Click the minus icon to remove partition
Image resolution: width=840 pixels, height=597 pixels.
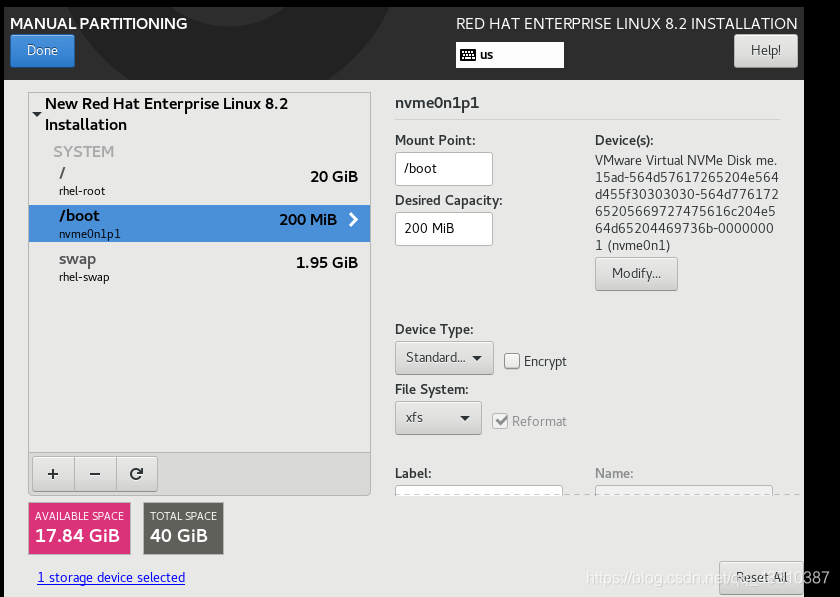click(95, 474)
